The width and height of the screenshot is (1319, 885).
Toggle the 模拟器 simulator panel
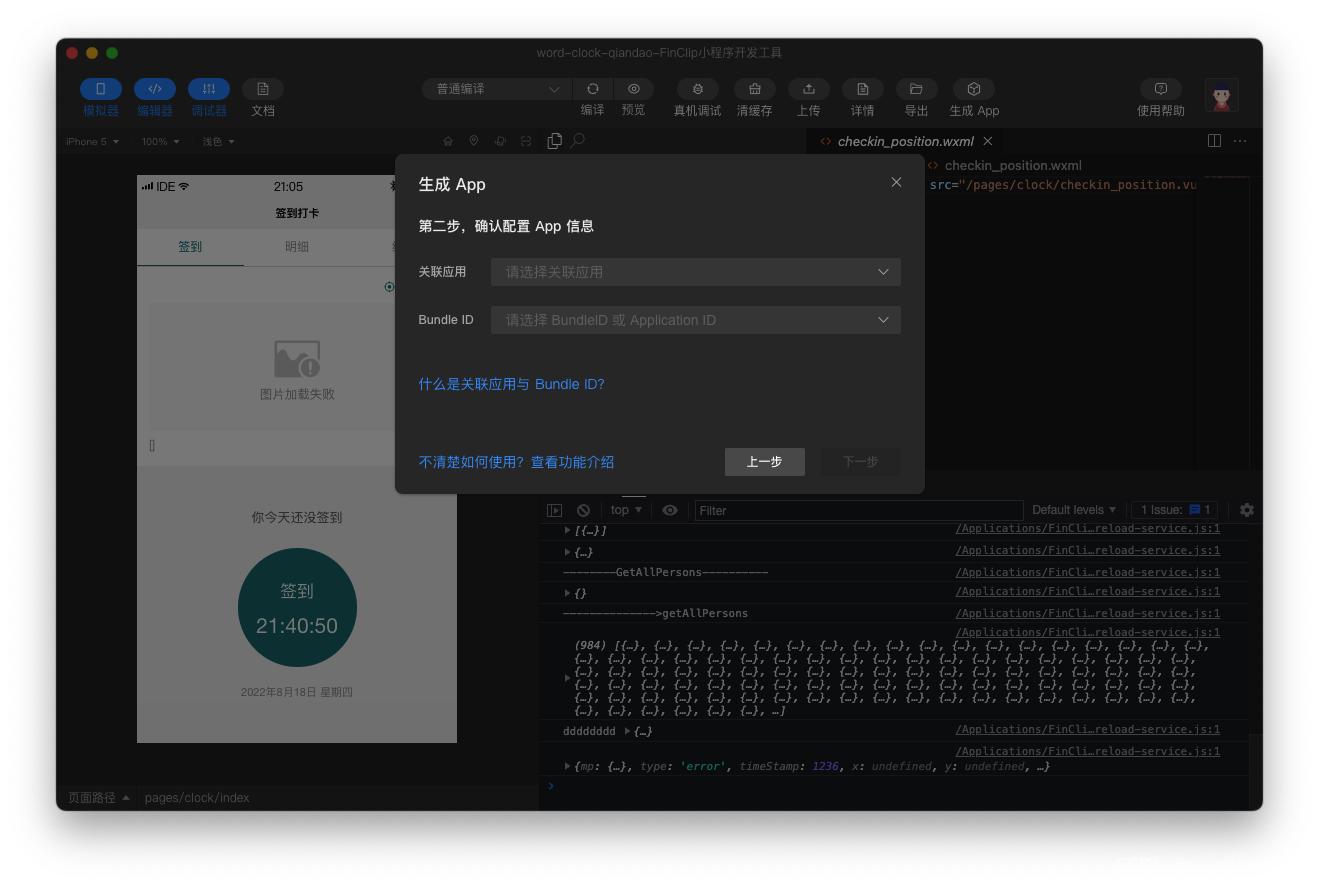(101, 89)
